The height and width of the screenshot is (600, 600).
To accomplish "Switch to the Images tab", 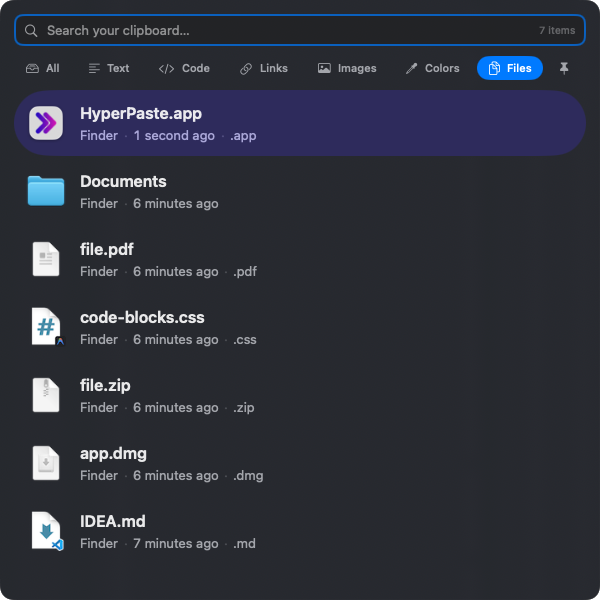I will pos(347,68).
